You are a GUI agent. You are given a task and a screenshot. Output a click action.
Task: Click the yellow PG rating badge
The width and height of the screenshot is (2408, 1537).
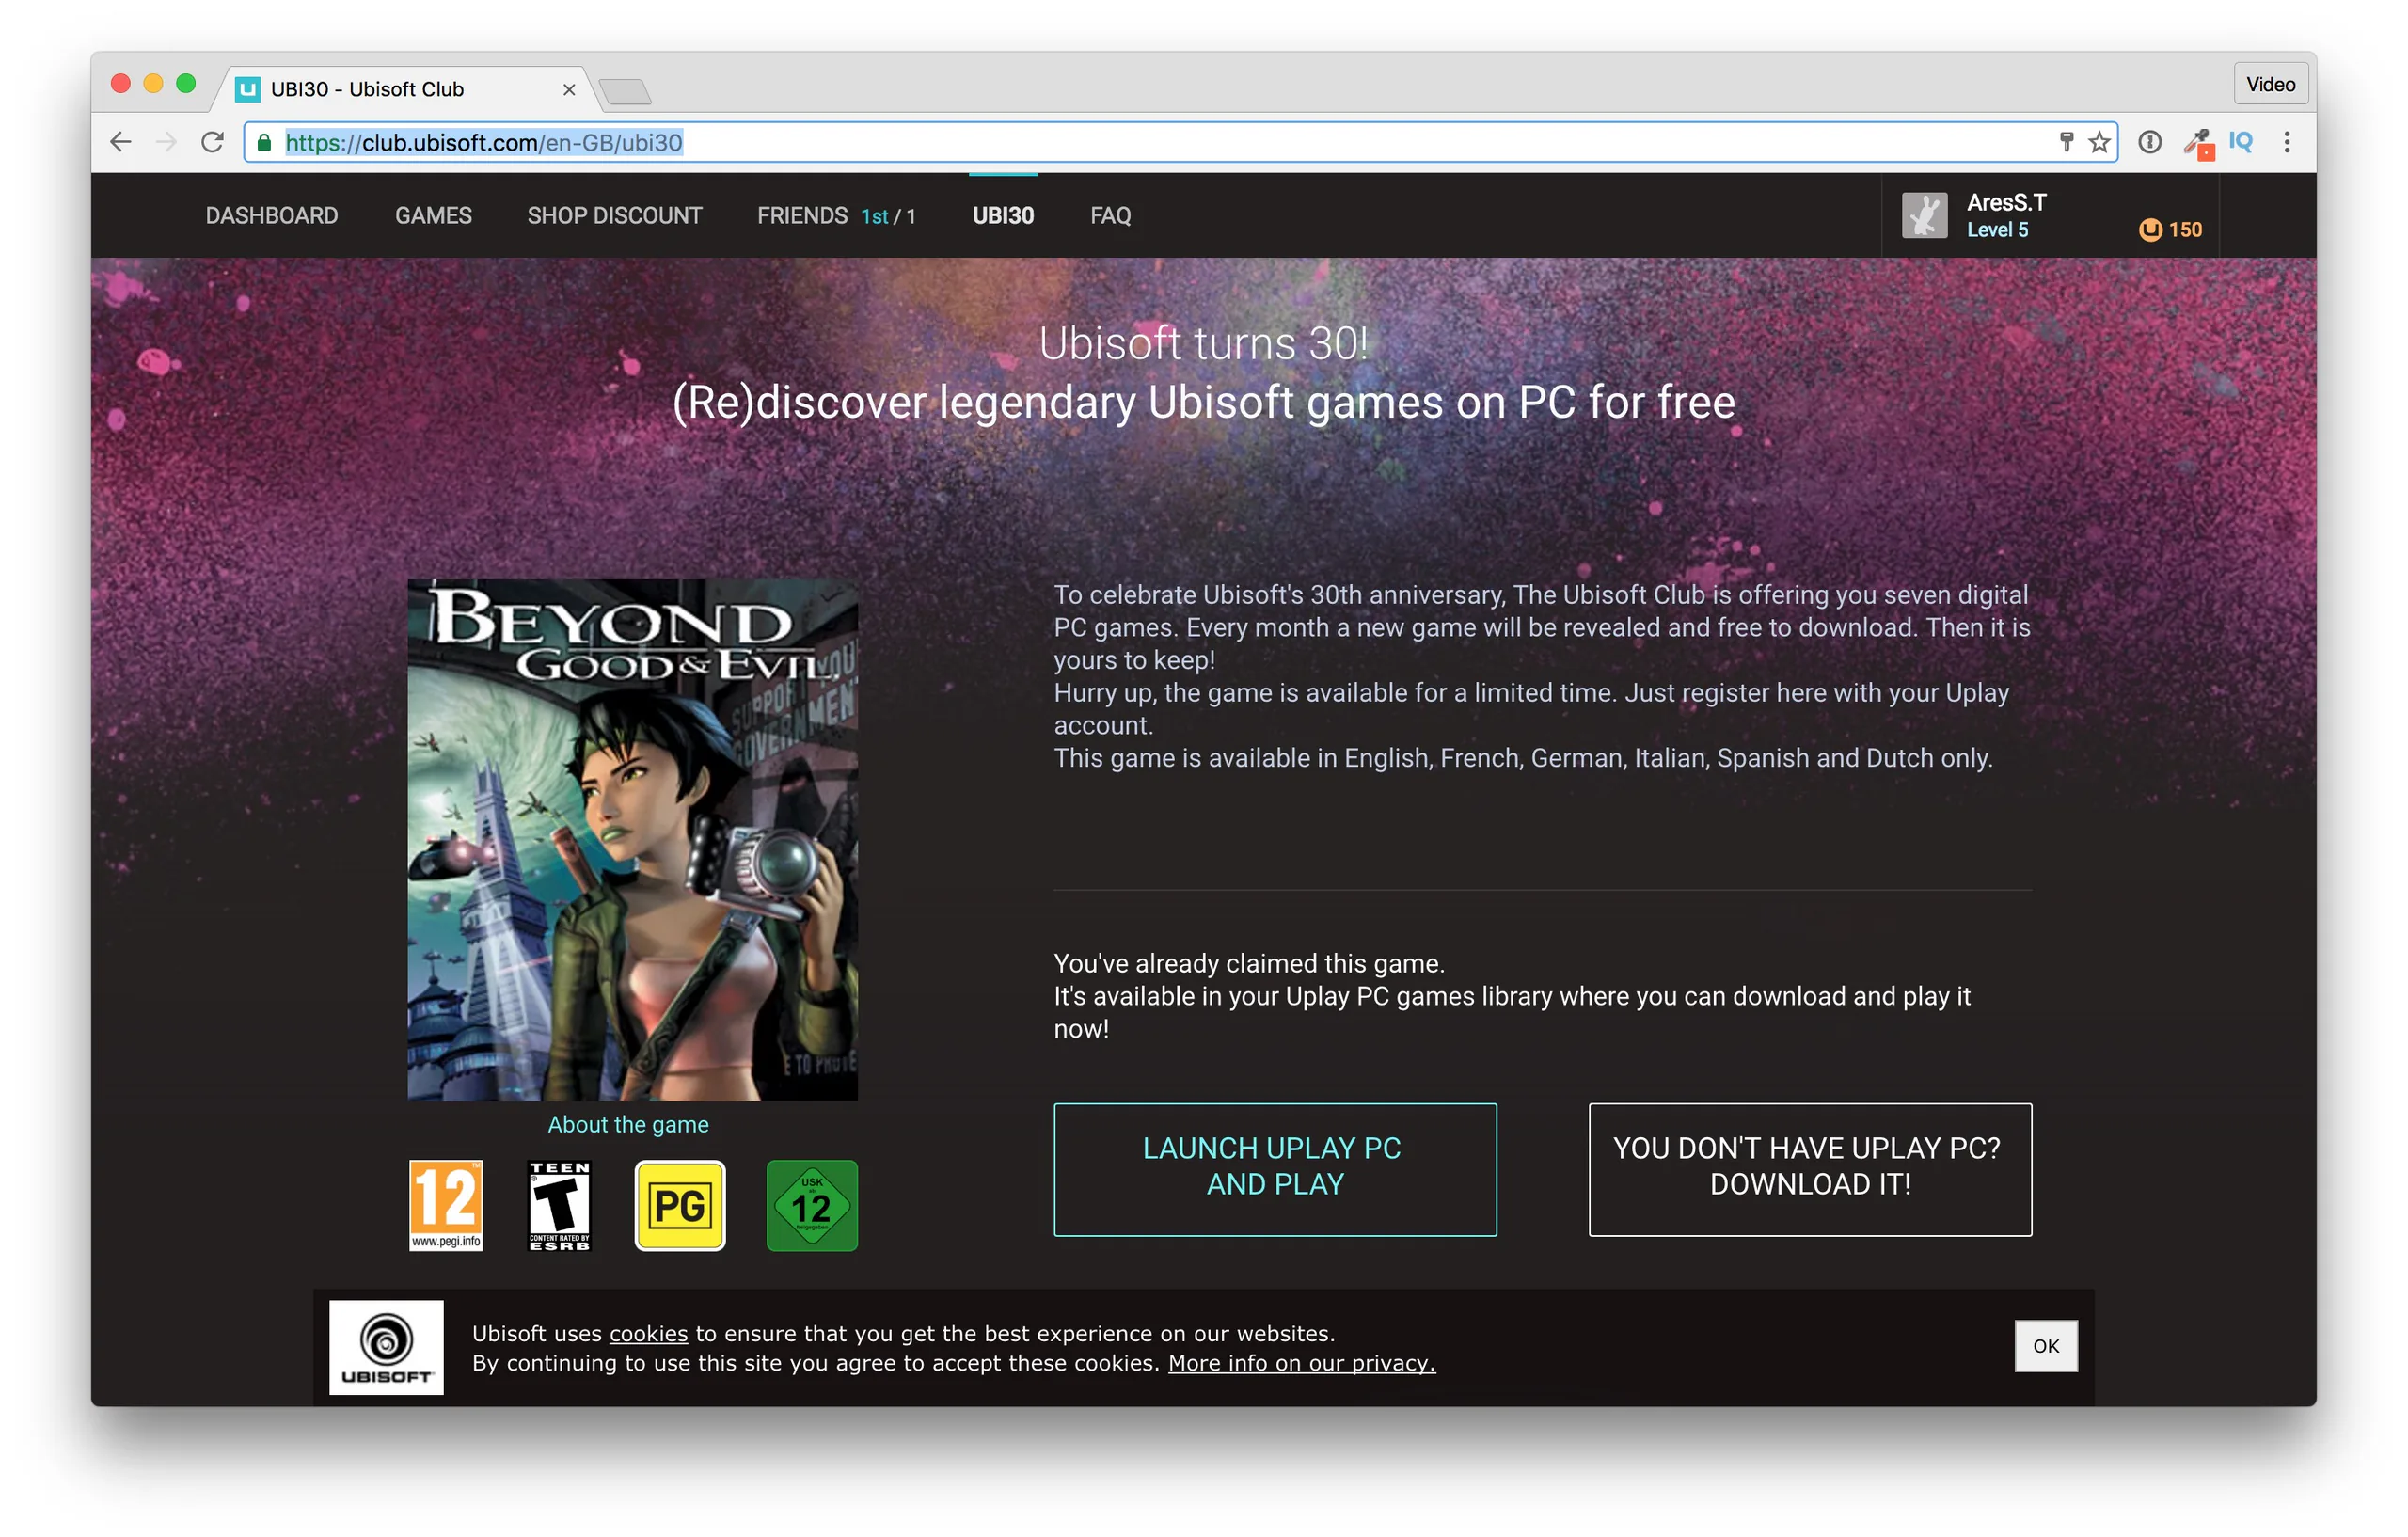click(680, 1205)
